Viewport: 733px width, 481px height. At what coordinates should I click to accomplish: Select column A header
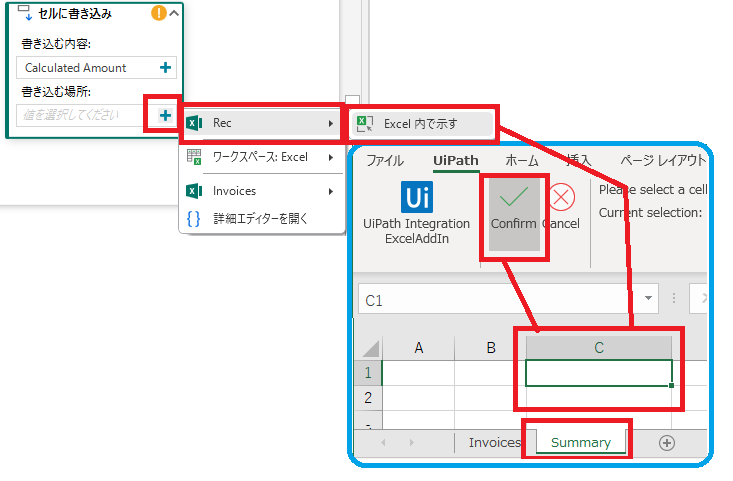[418, 348]
